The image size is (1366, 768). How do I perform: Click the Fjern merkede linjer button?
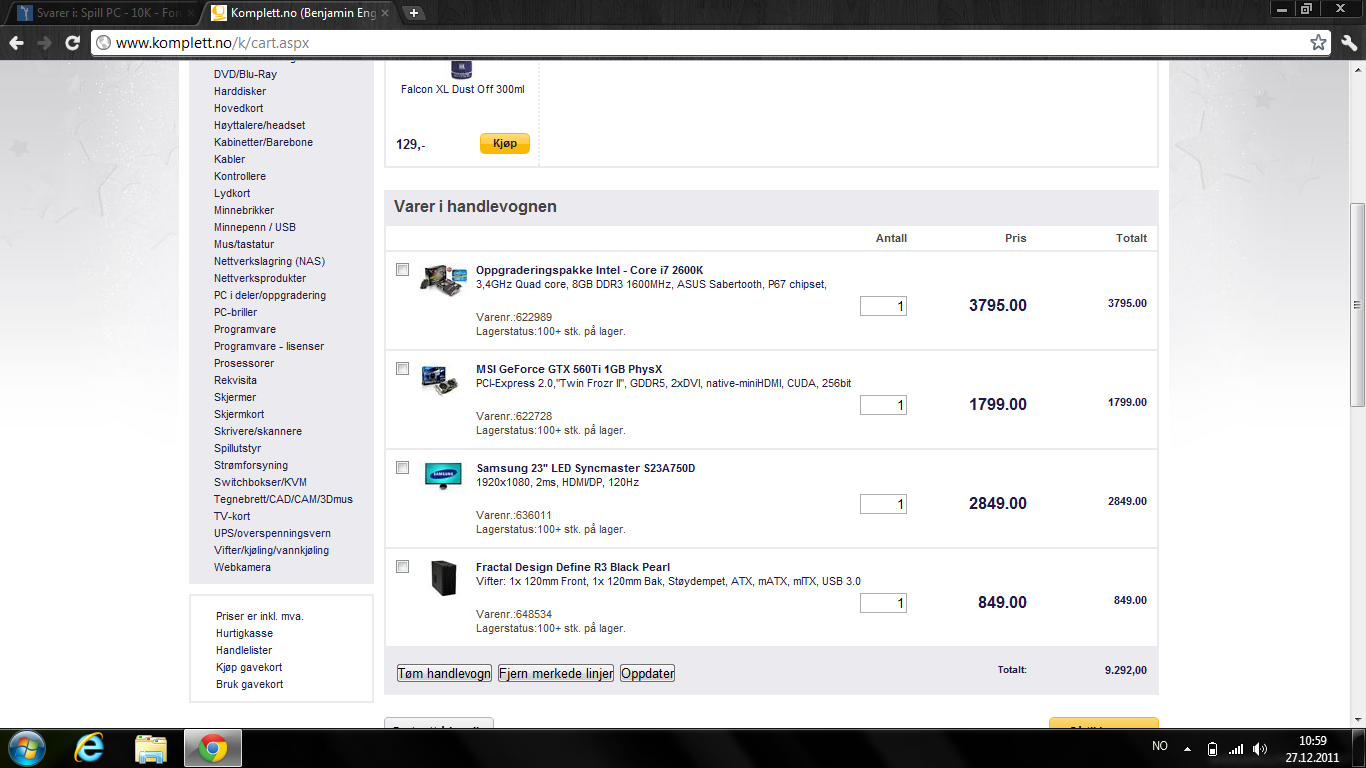[556, 673]
